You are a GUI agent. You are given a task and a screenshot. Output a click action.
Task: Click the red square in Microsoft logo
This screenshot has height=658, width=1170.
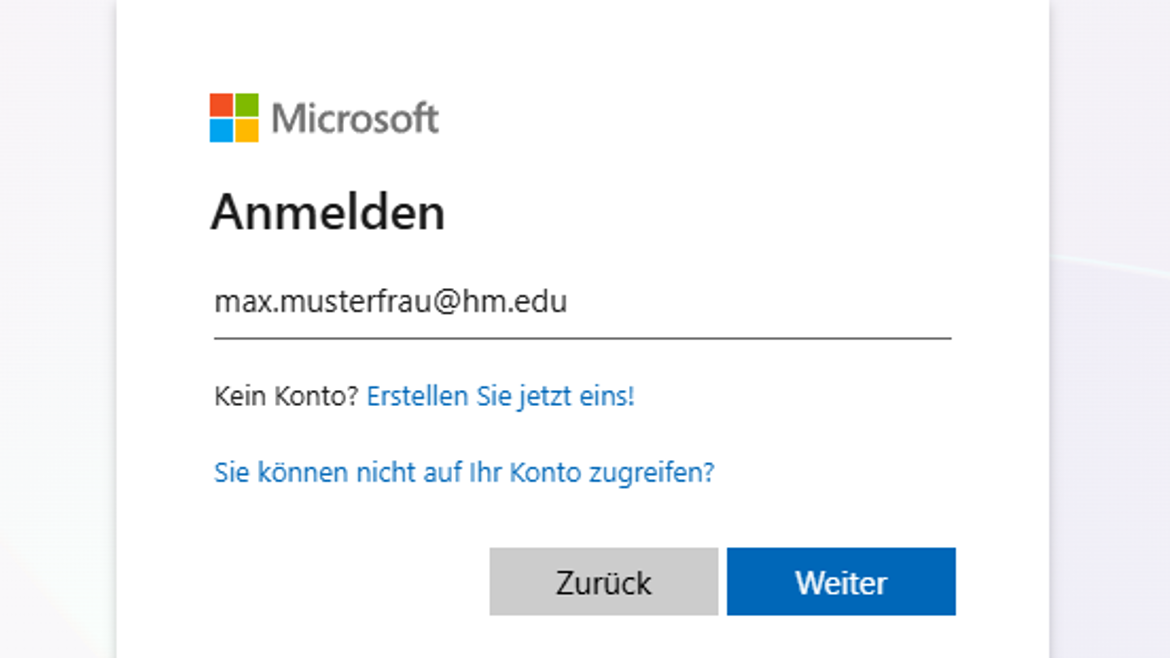[x=222, y=105]
